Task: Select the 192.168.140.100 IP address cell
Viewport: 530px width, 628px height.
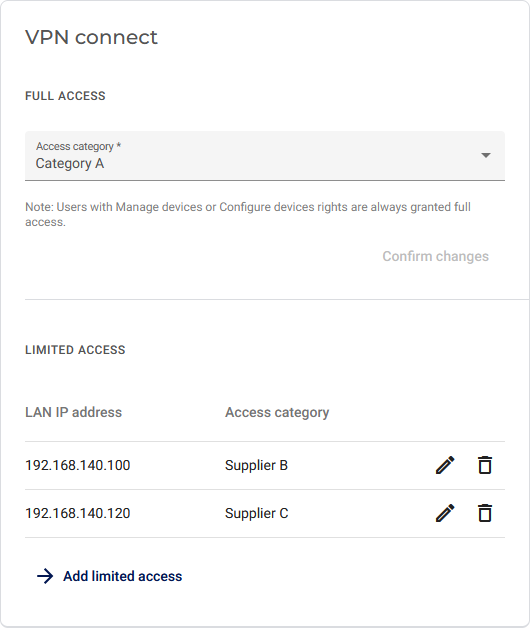Action: click(78, 465)
